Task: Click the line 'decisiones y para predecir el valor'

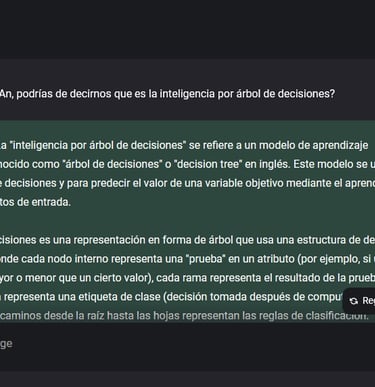Action: point(187,183)
